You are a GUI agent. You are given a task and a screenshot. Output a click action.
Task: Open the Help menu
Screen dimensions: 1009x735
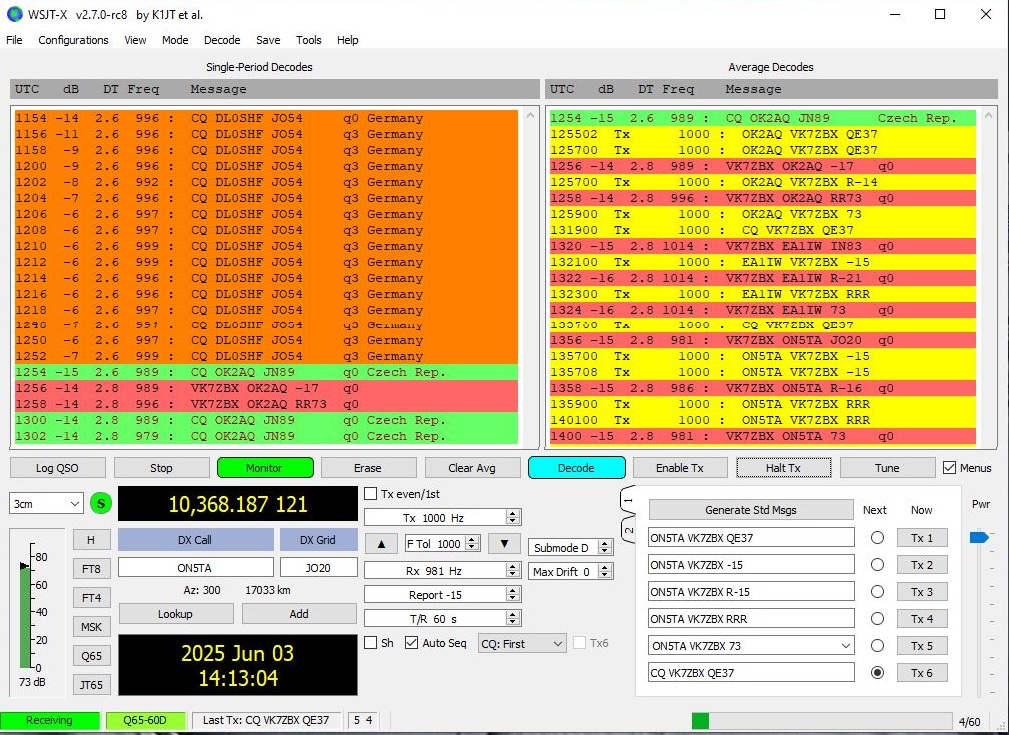347,40
